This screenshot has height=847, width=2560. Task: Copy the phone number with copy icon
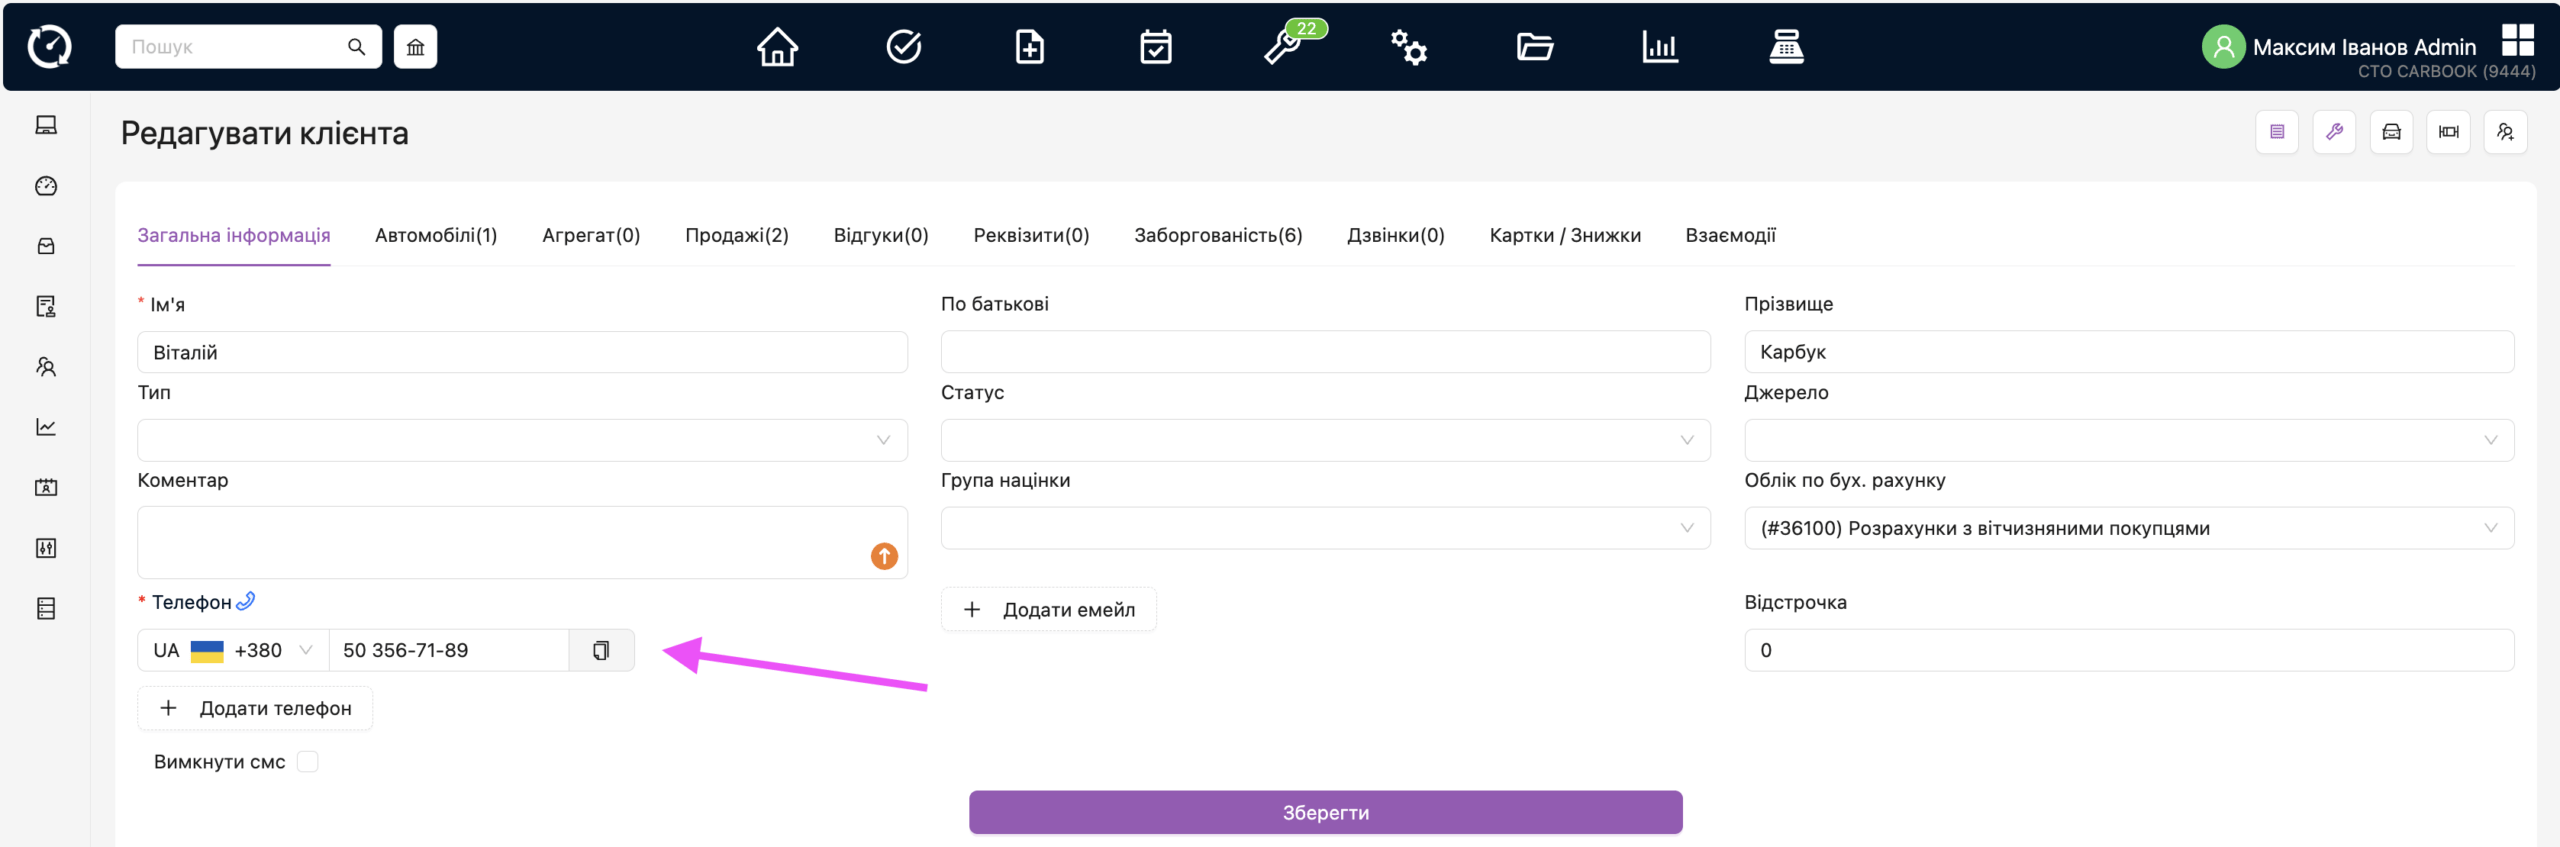pos(601,651)
